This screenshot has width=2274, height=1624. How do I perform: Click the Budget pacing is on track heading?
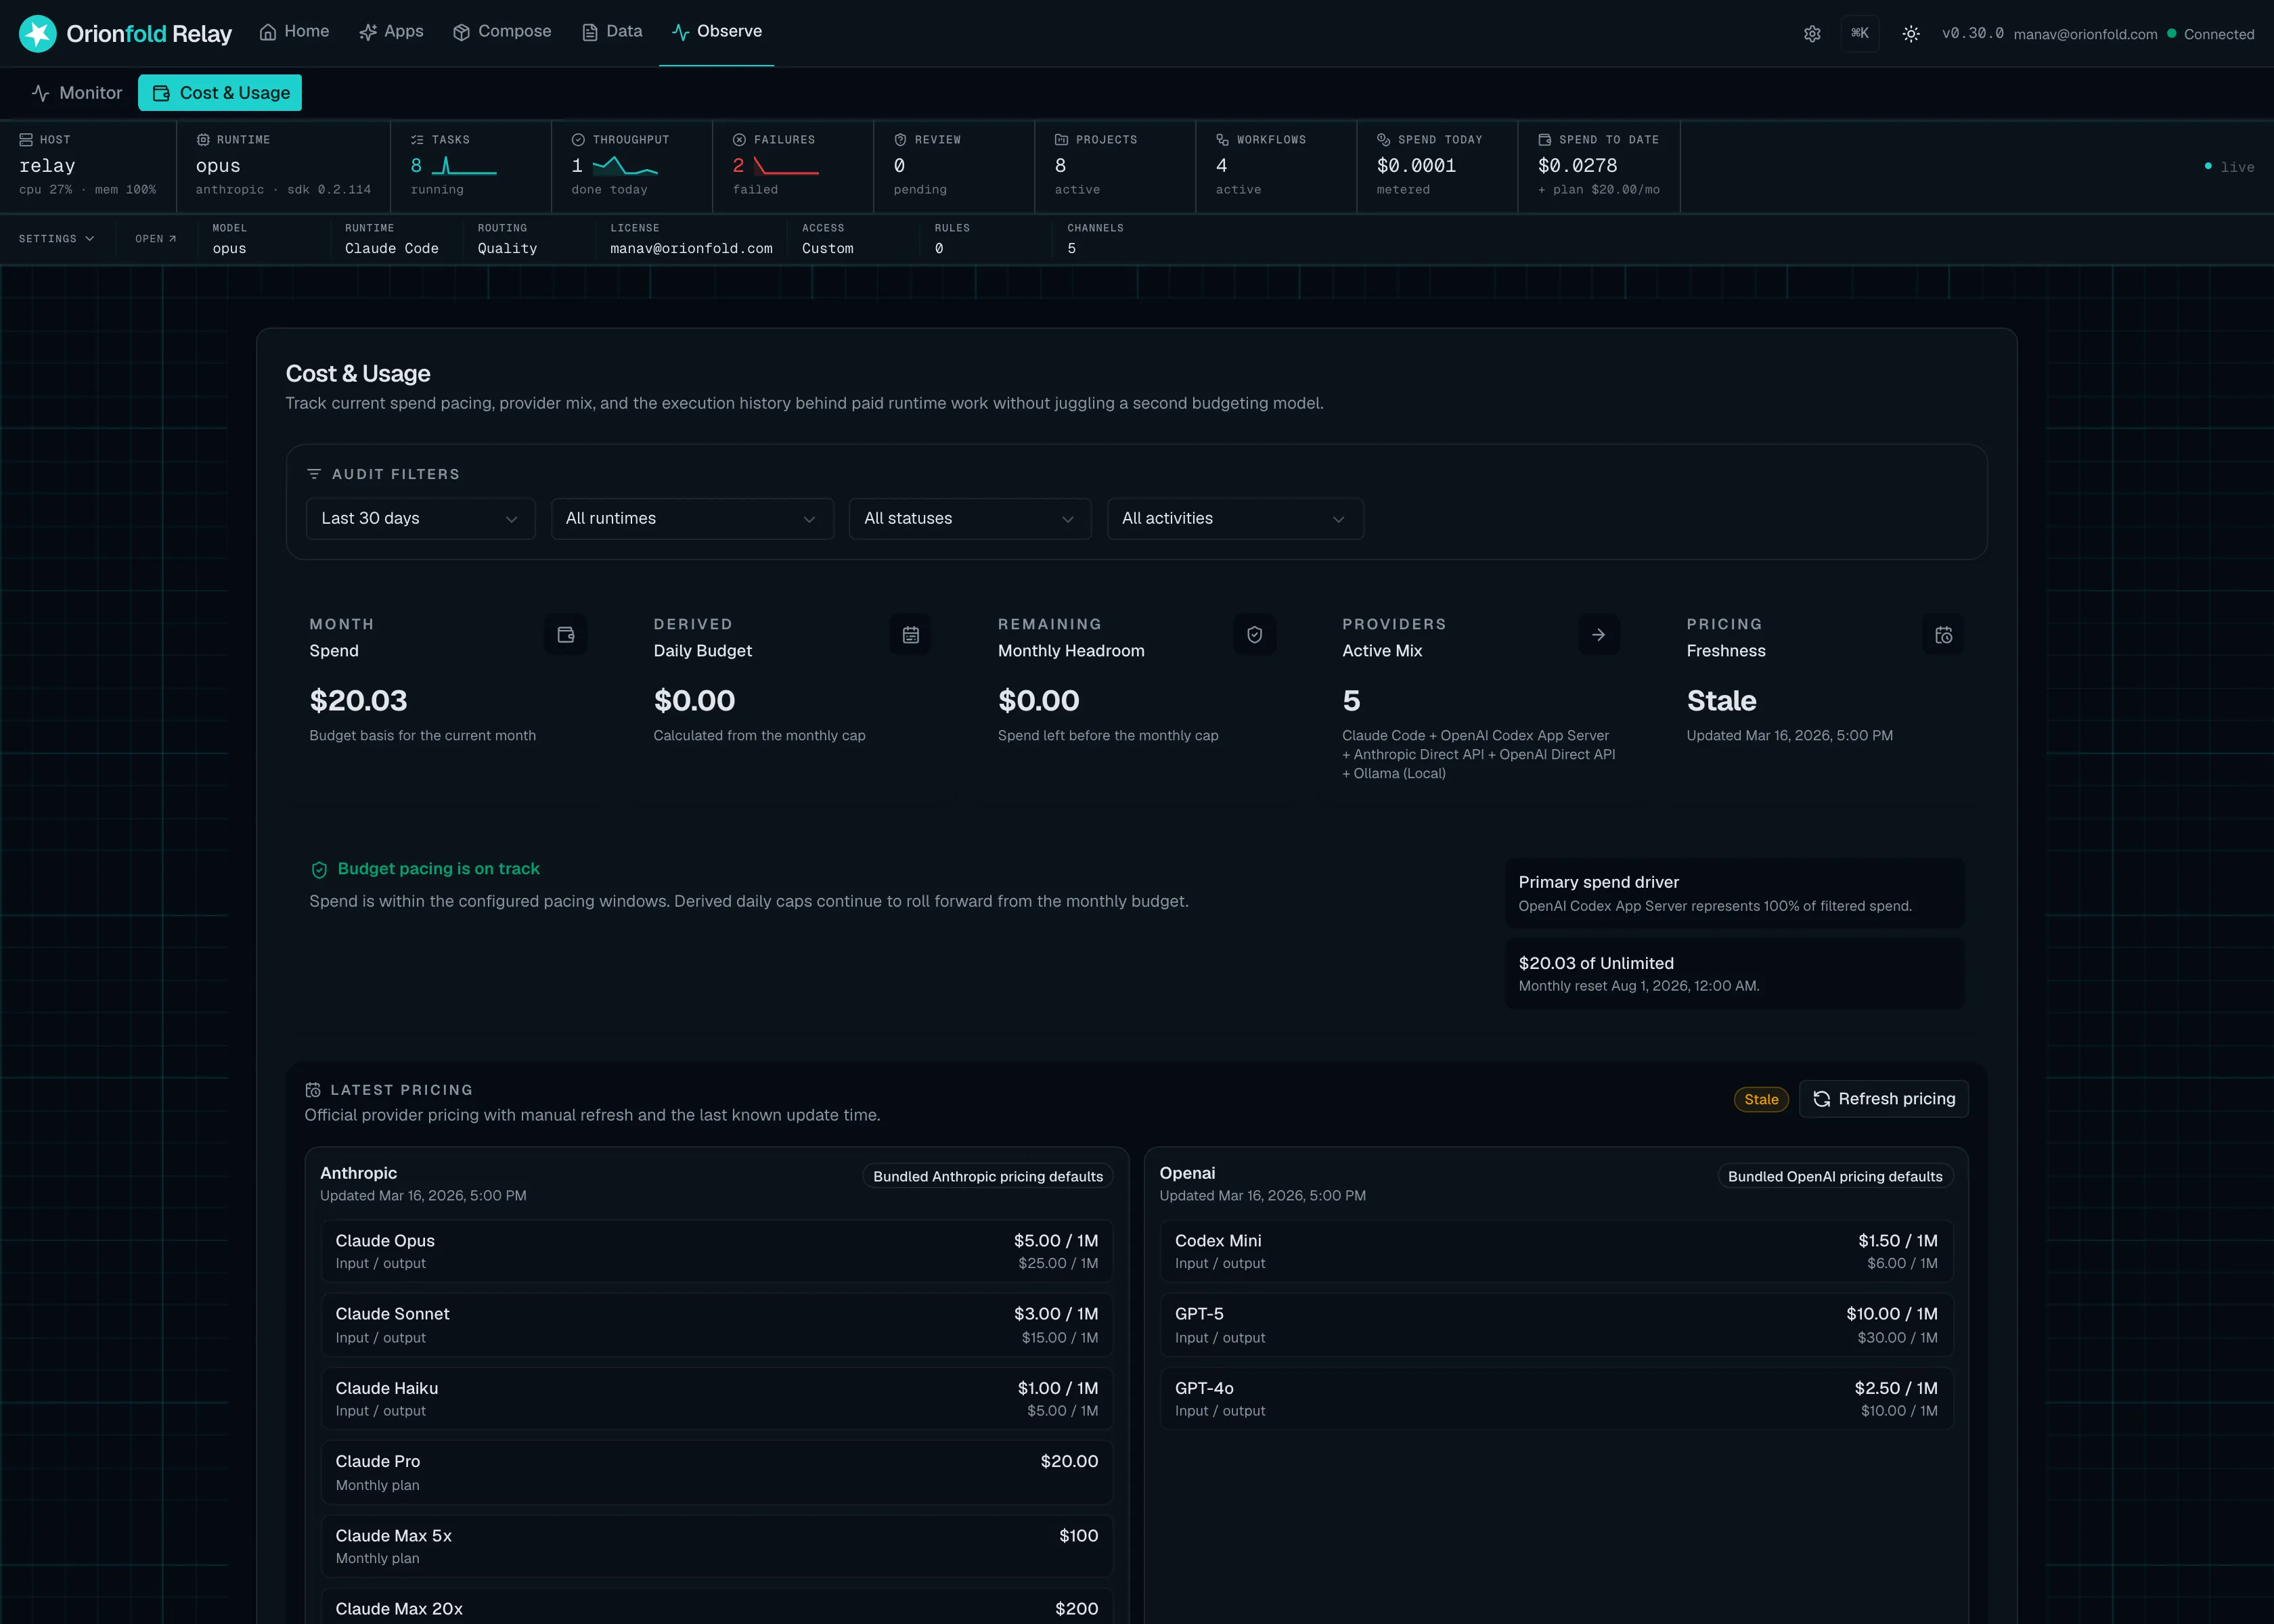pyautogui.click(x=438, y=869)
